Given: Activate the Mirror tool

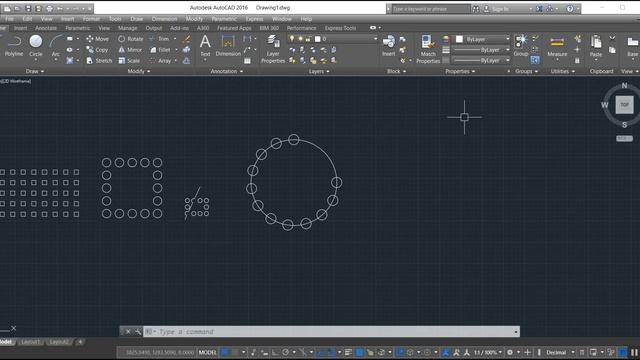Looking at the screenshot, I should coord(130,50).
